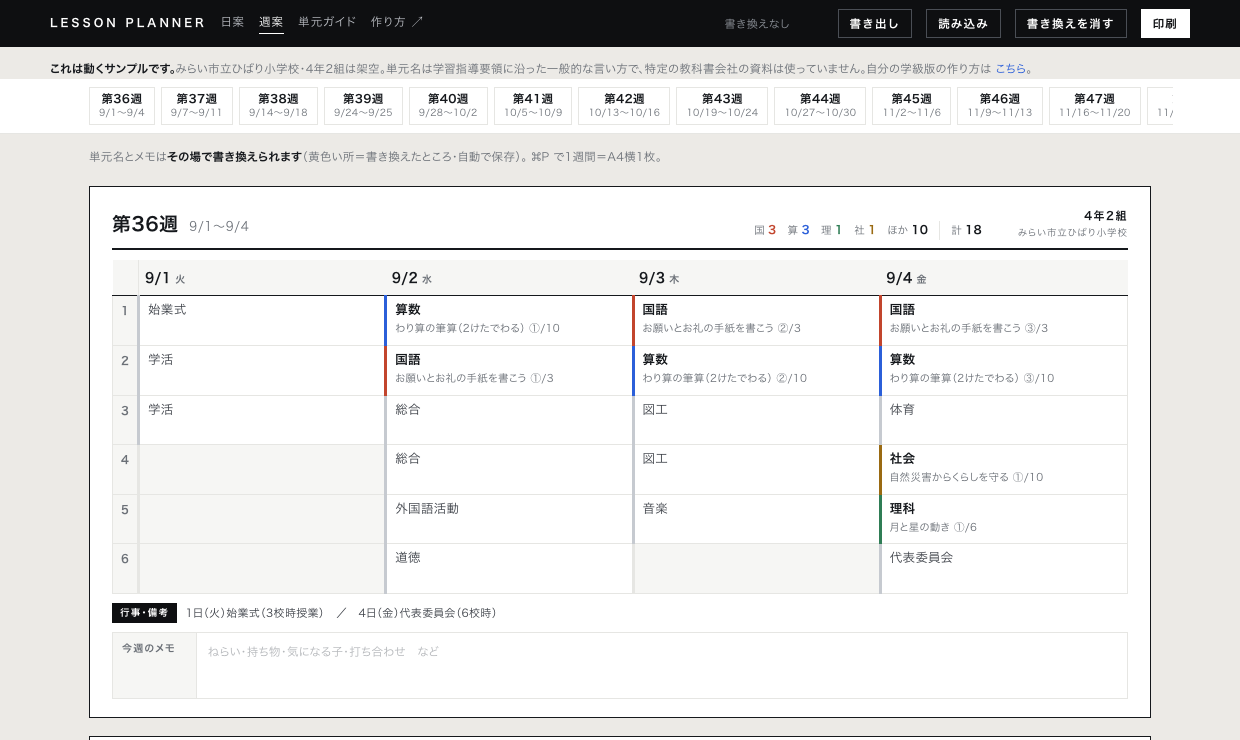Click わり算の筆算 ①/10 unit text on 9/2
This screenshot has width=1240, height=740.
(x=477, y=328)
